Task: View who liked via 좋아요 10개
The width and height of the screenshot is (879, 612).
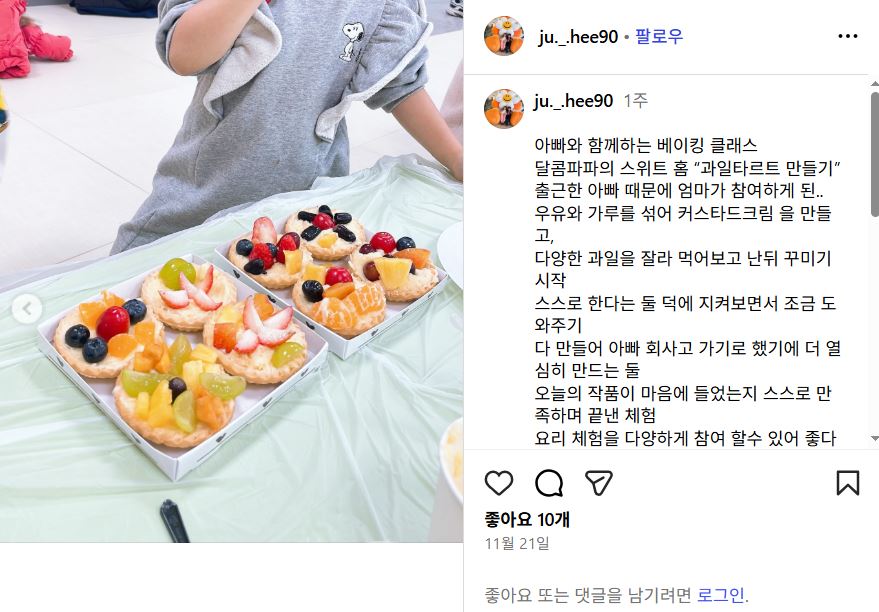Action: [x=527, y=520]
